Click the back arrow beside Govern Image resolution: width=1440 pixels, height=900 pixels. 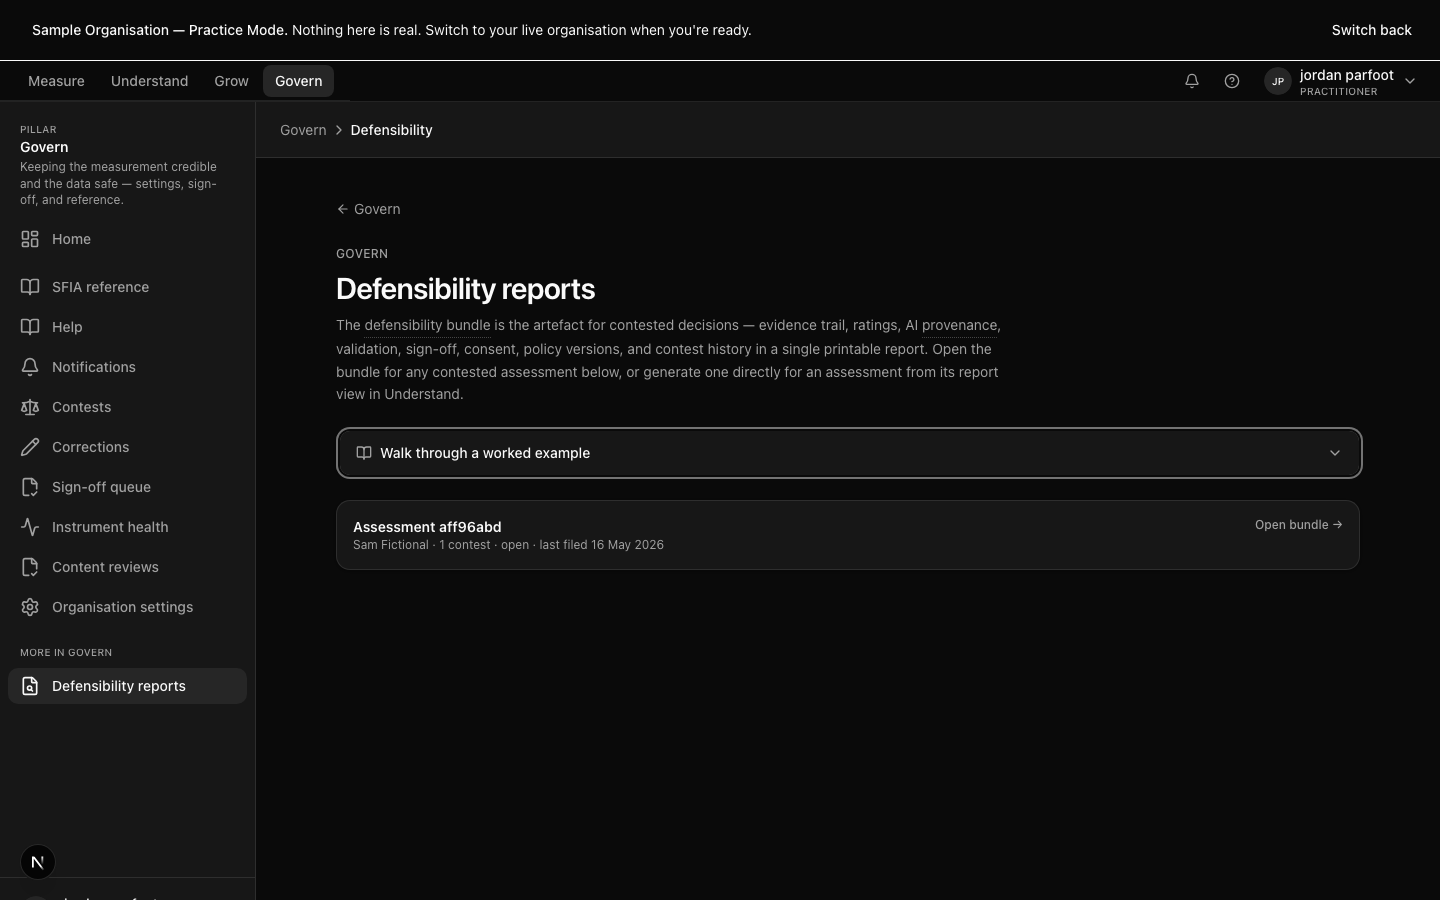tap(342, 209)
